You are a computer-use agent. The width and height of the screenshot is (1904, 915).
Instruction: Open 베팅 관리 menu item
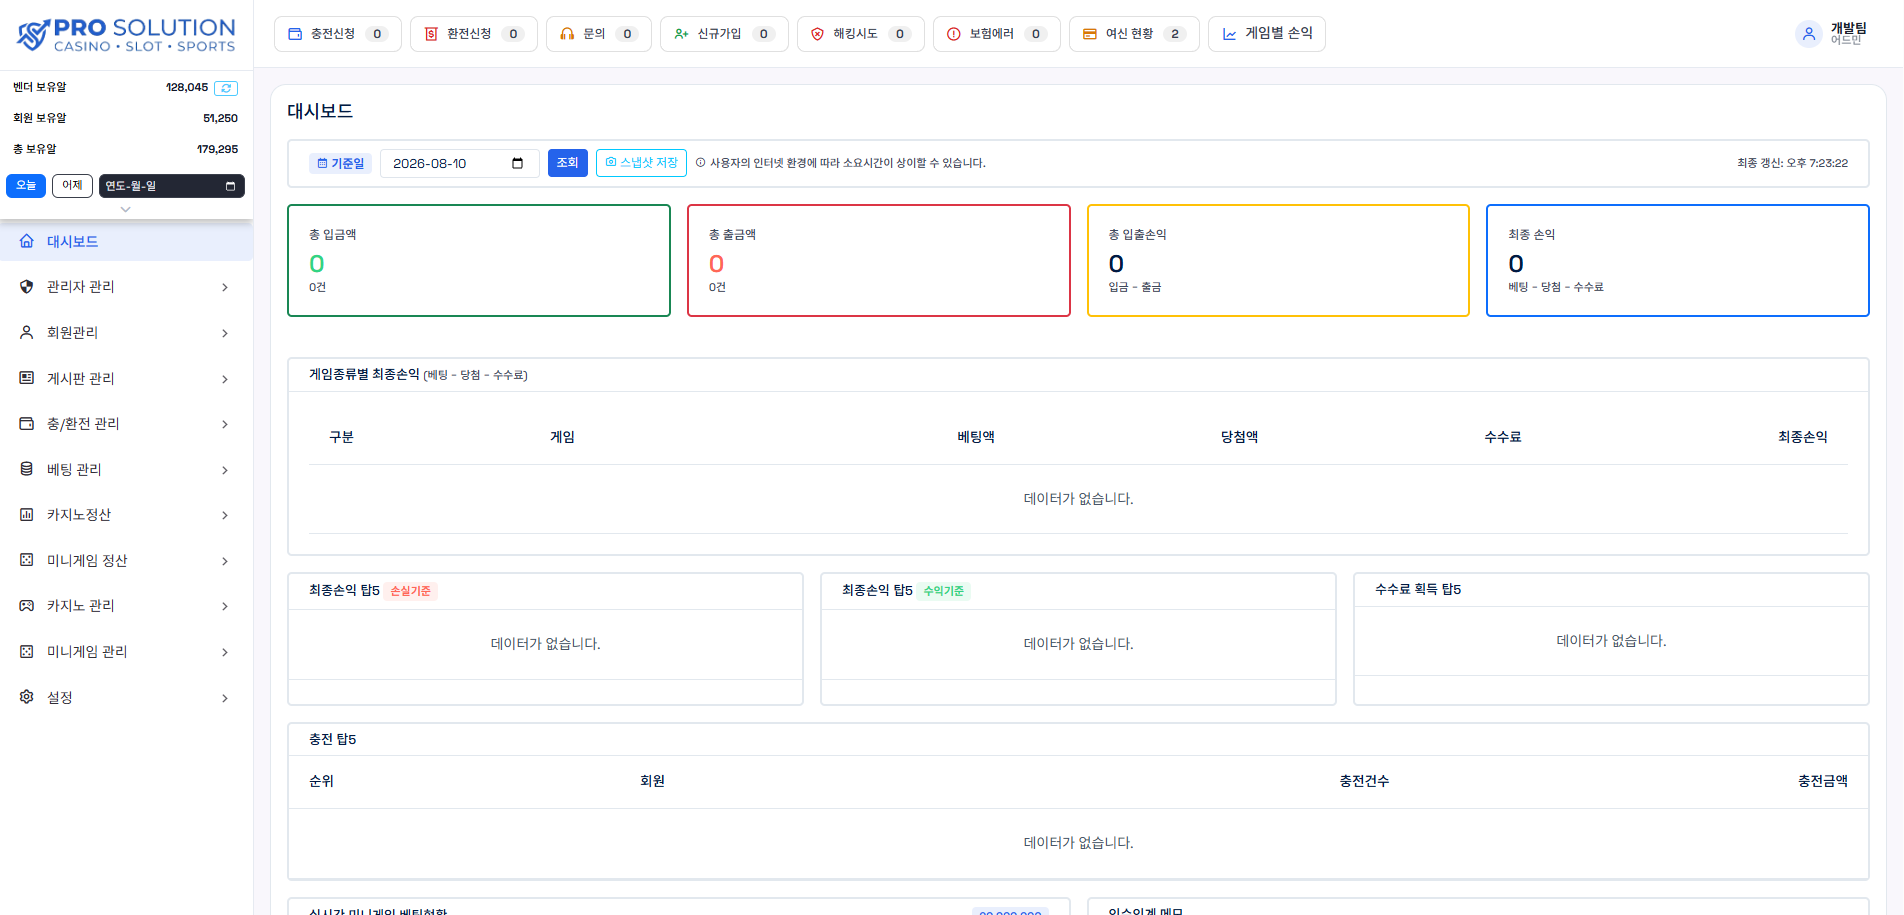(x=126, y=470)
